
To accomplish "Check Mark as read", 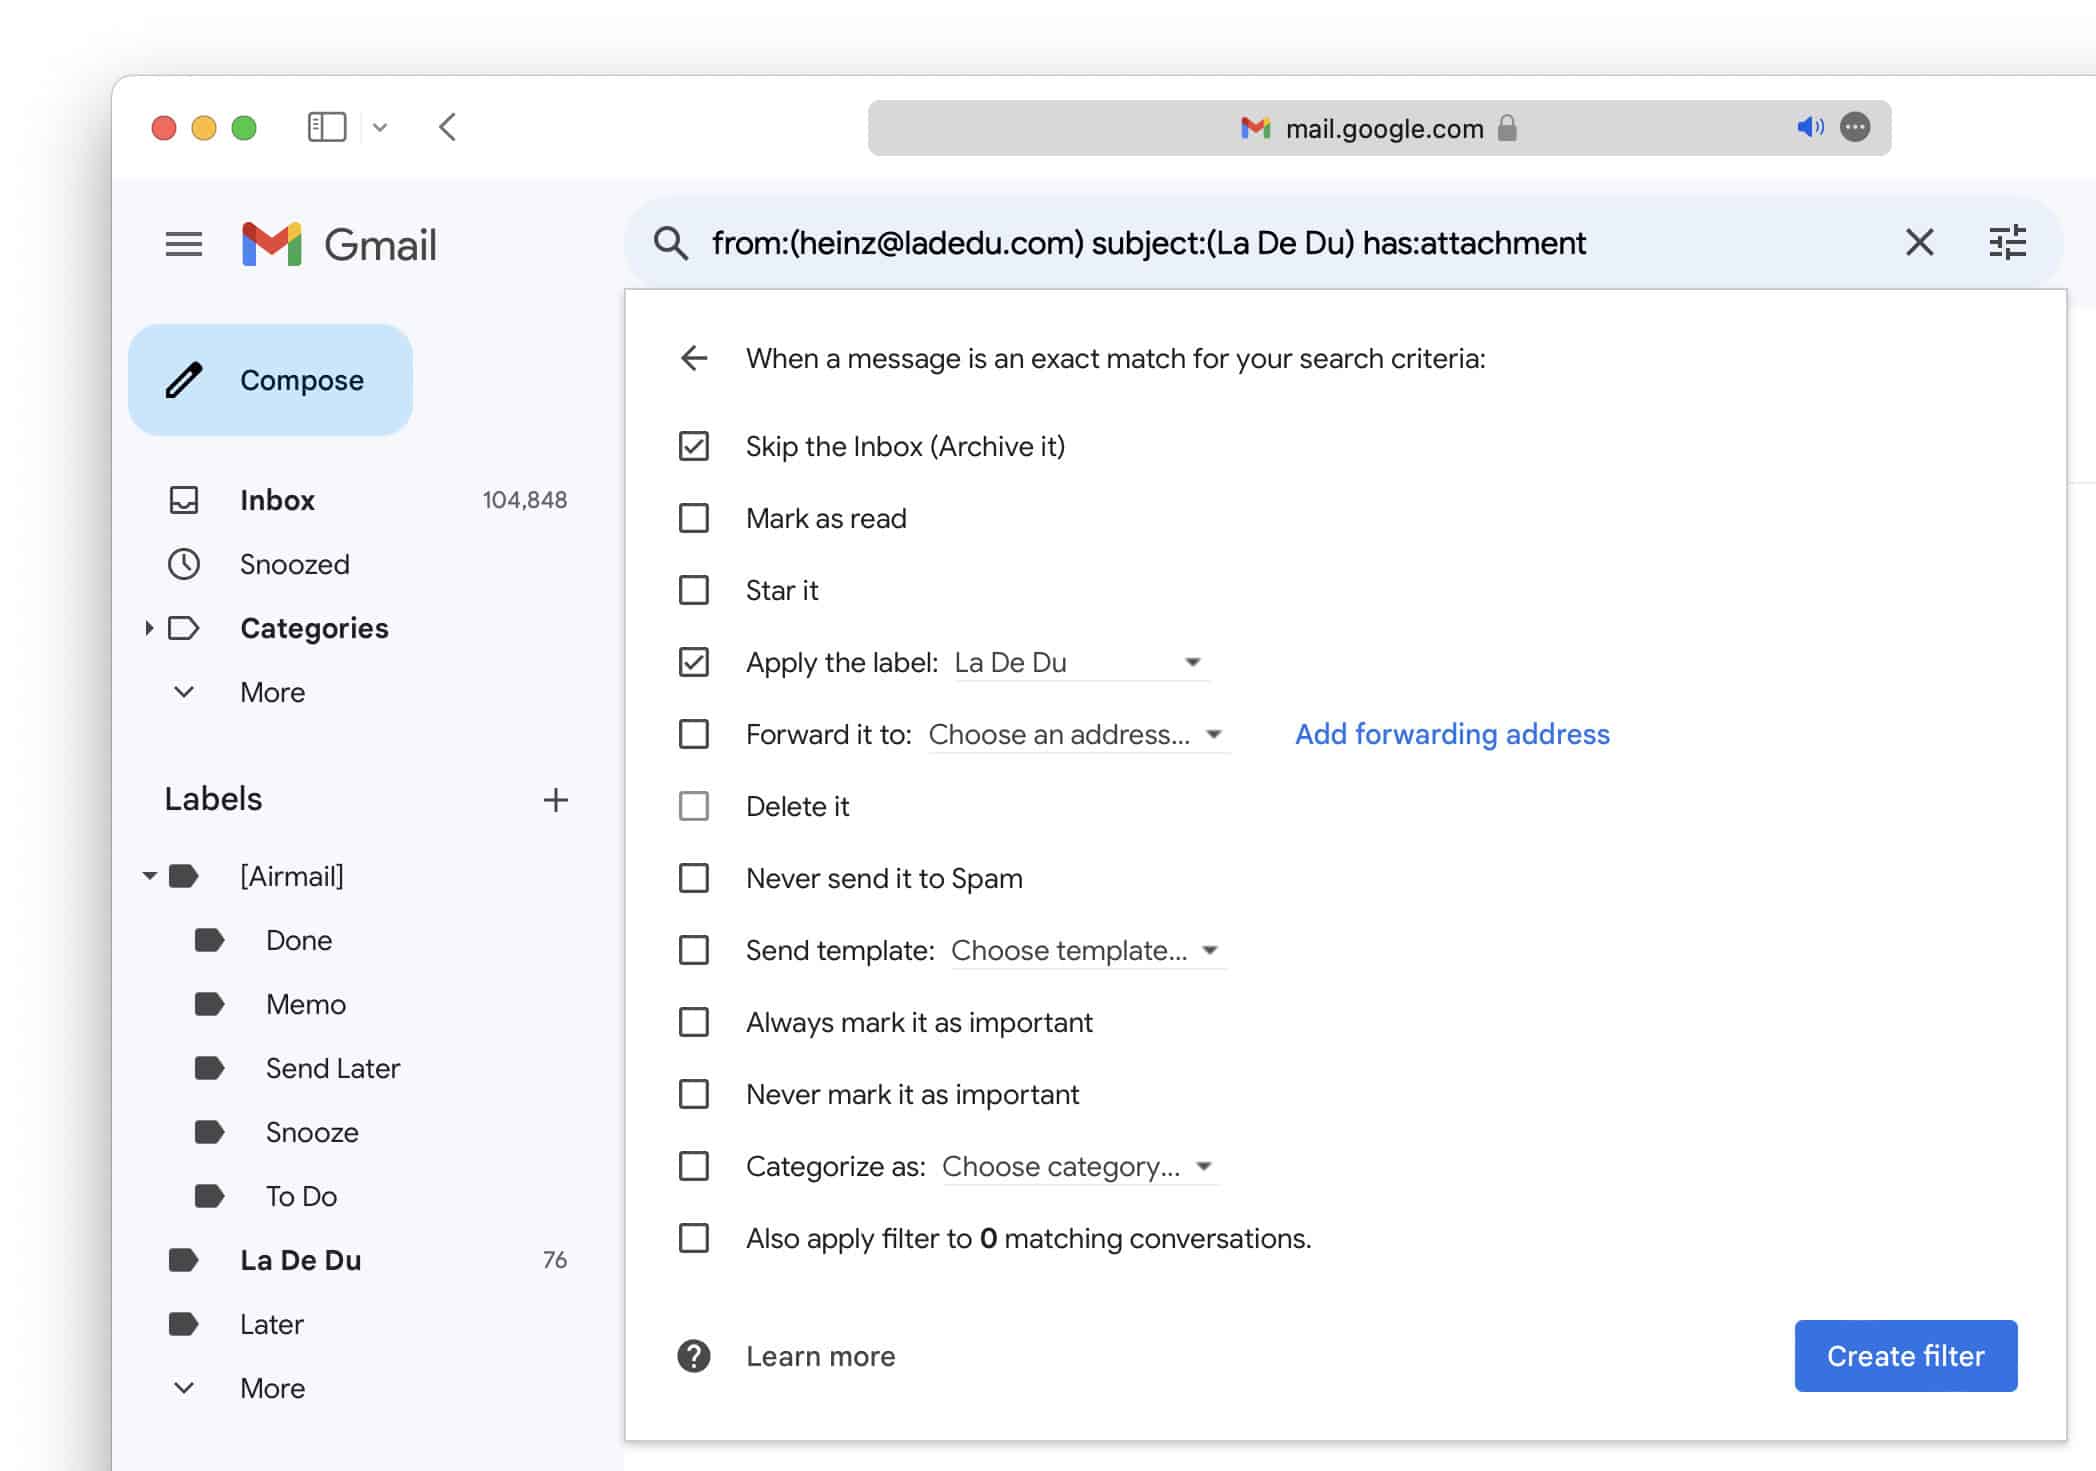I will [694, 518].
